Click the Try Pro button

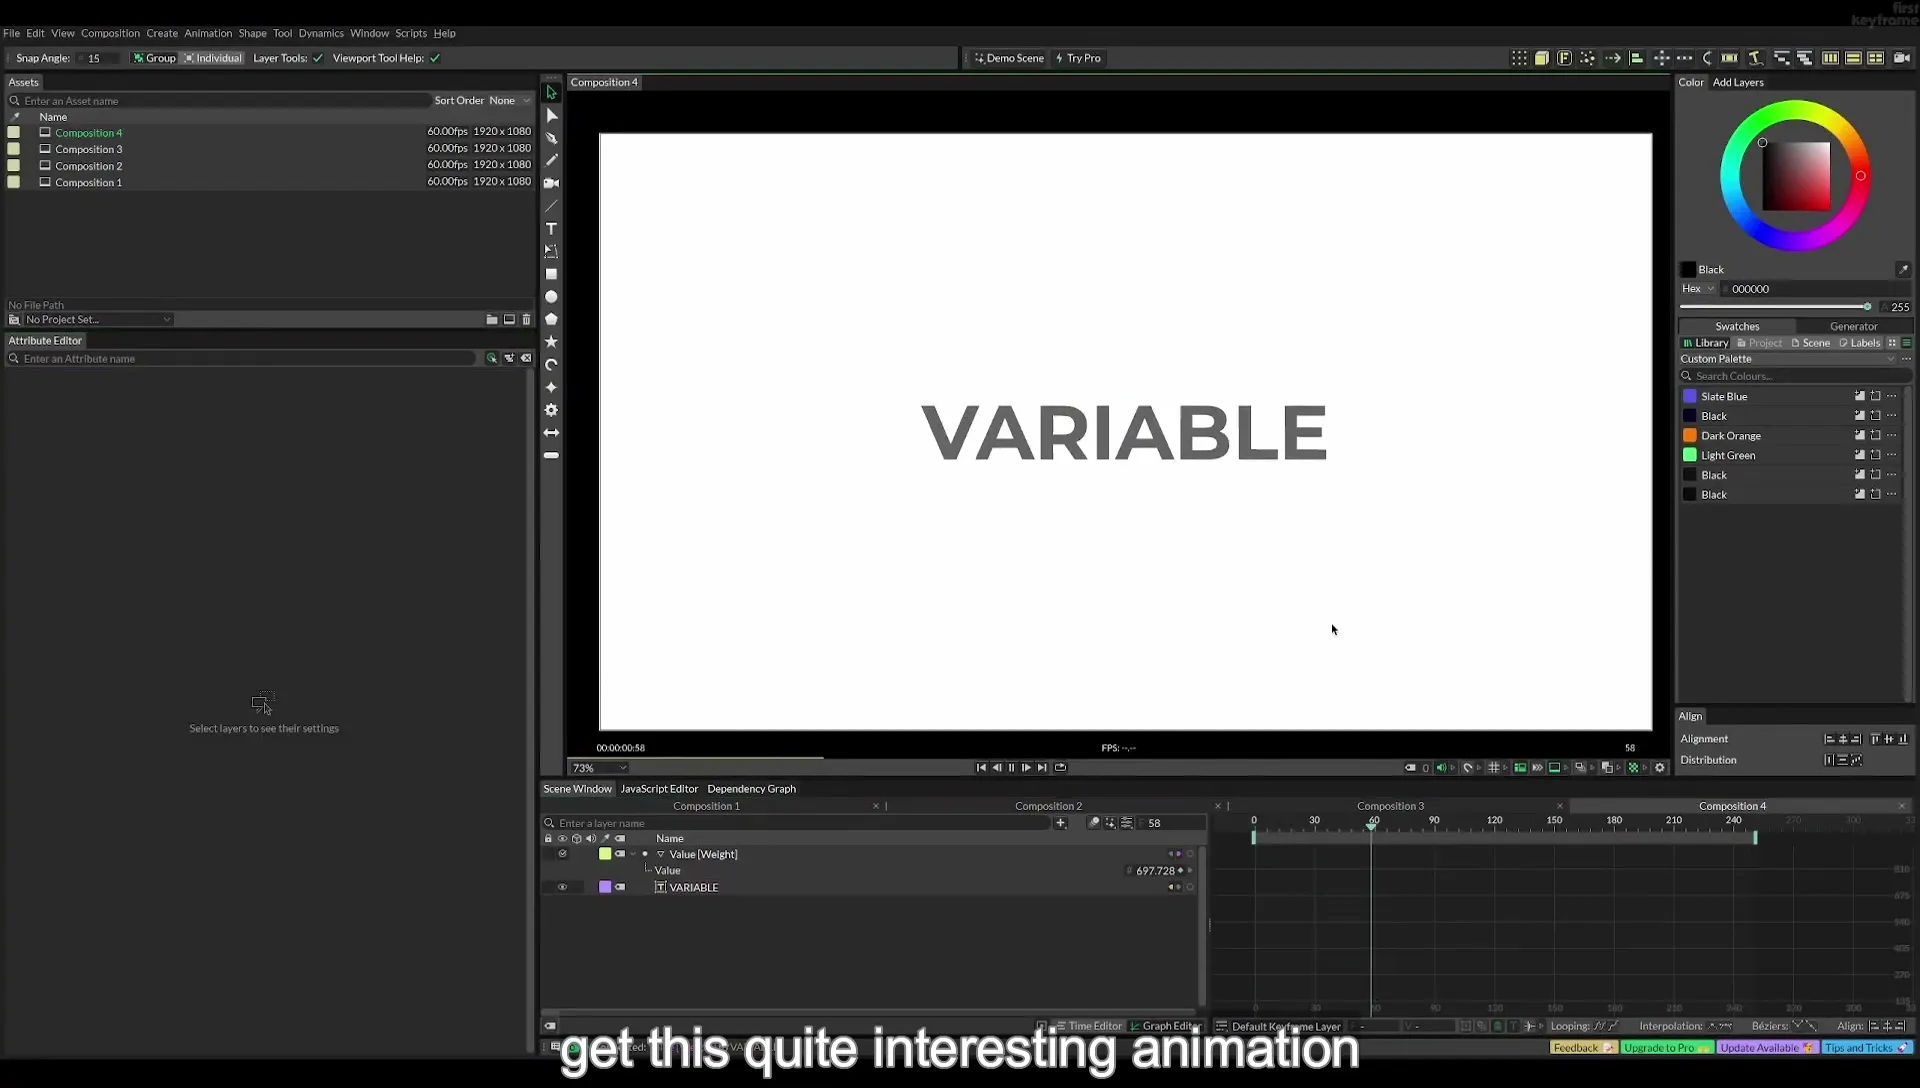tap(1077, 58)
